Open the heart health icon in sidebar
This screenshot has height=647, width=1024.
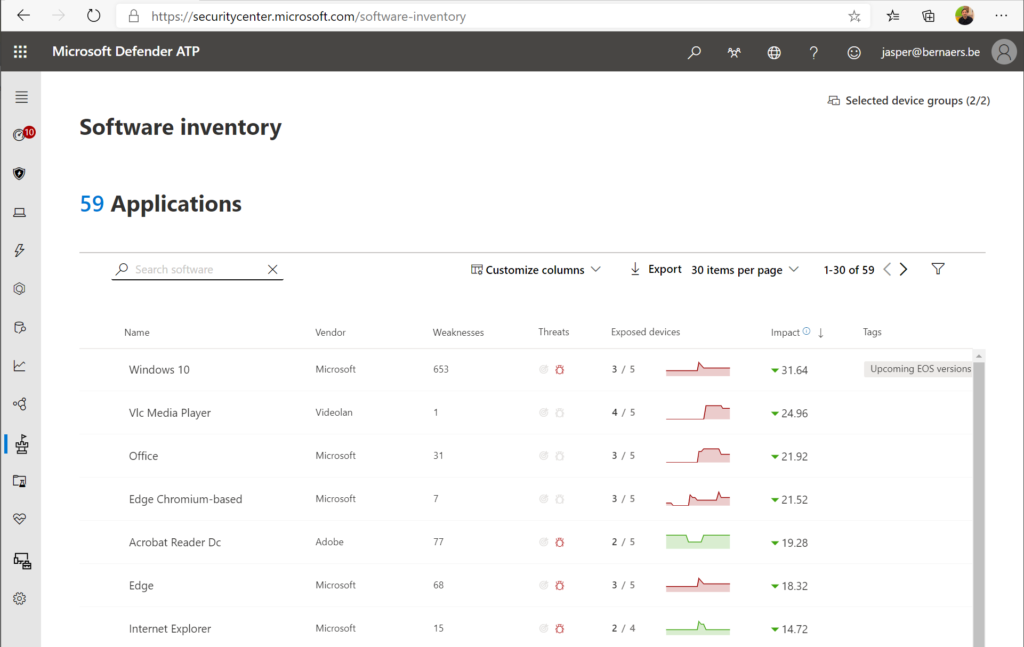(20, 519)
